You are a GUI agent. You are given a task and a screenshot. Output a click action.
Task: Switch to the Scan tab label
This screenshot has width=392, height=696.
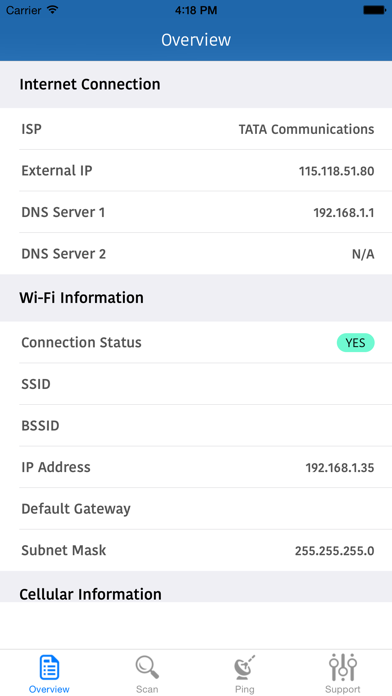click(x=147, y=689)
